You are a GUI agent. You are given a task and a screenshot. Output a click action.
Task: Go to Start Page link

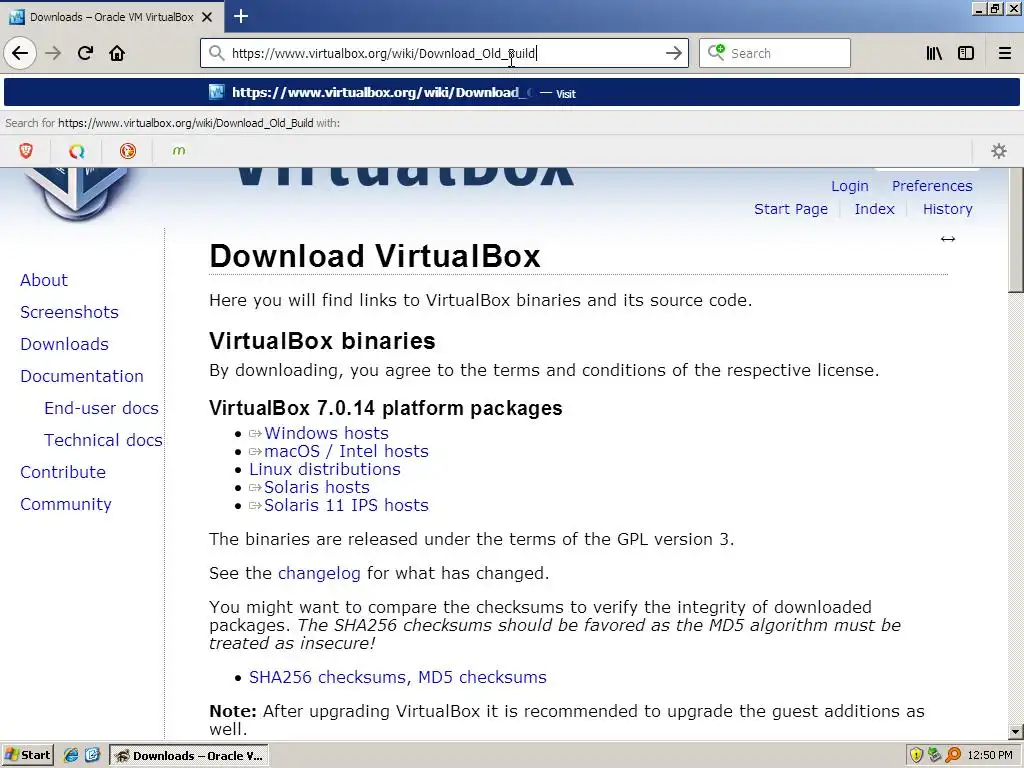(791, 209)
